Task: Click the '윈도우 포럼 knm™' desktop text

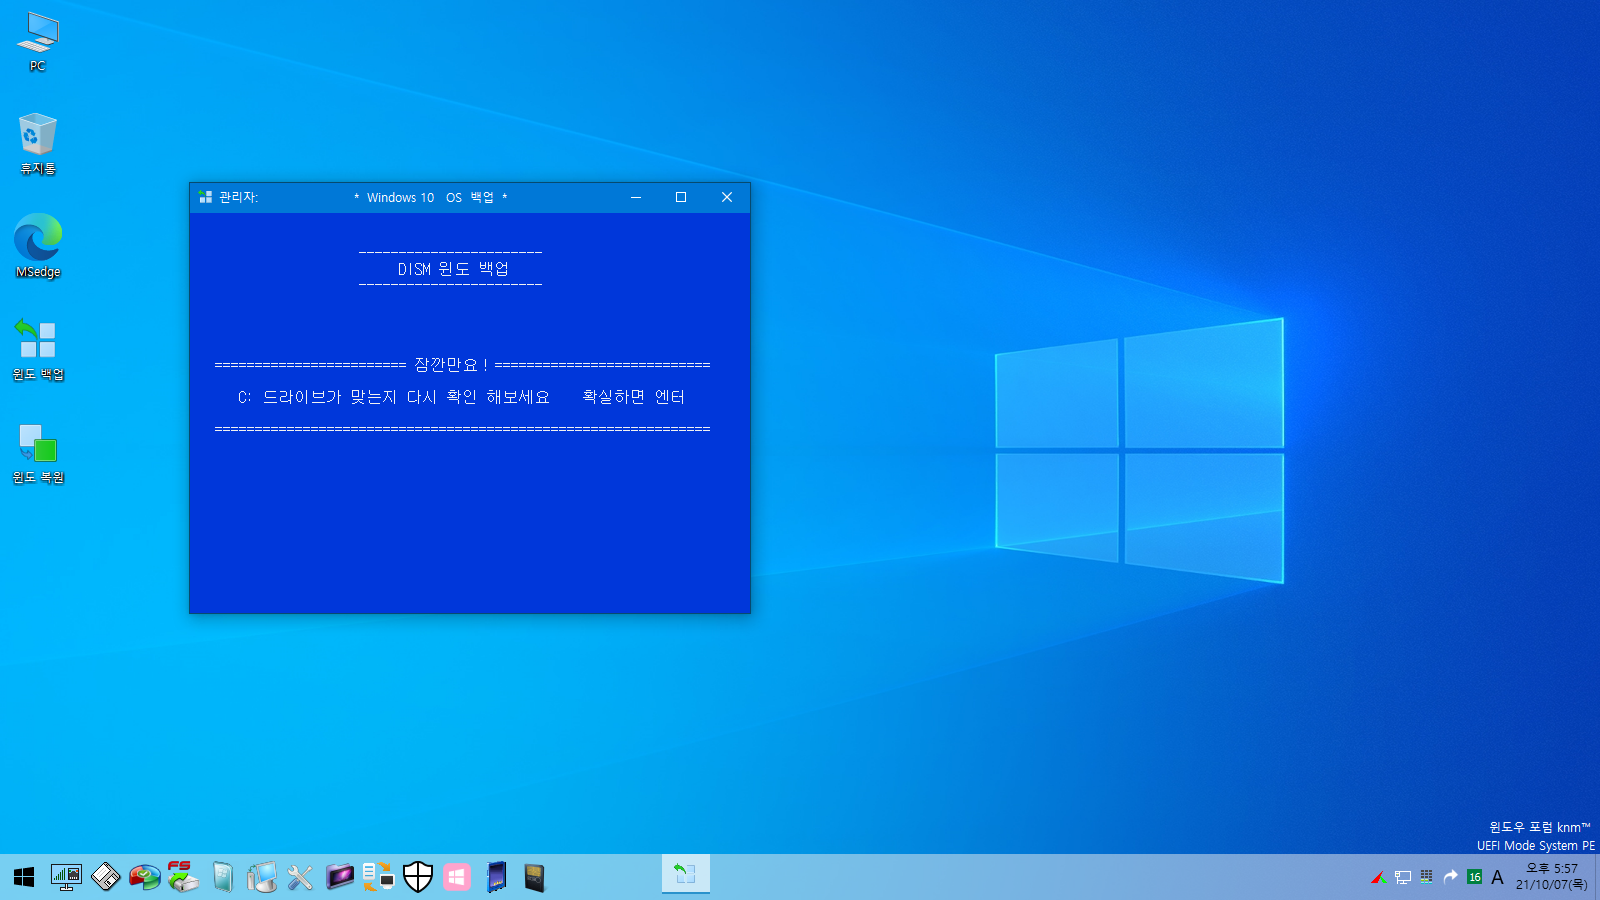Action: pyautogui.click(x=1539, y=827)
